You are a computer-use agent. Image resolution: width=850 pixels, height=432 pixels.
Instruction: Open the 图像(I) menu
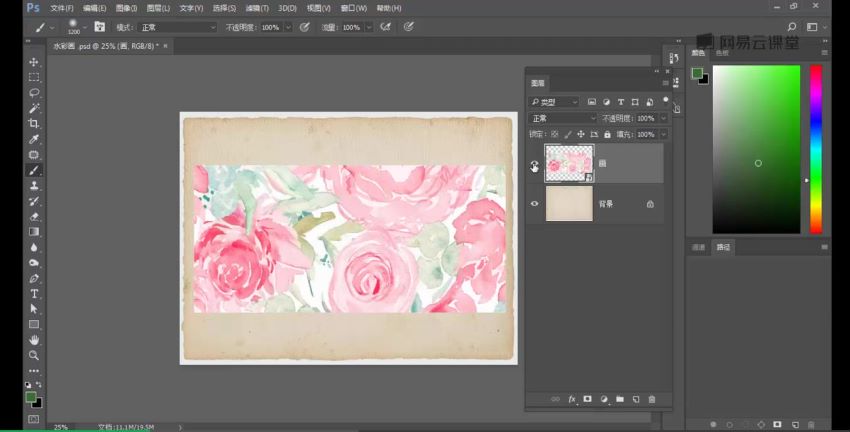point(126,8)
